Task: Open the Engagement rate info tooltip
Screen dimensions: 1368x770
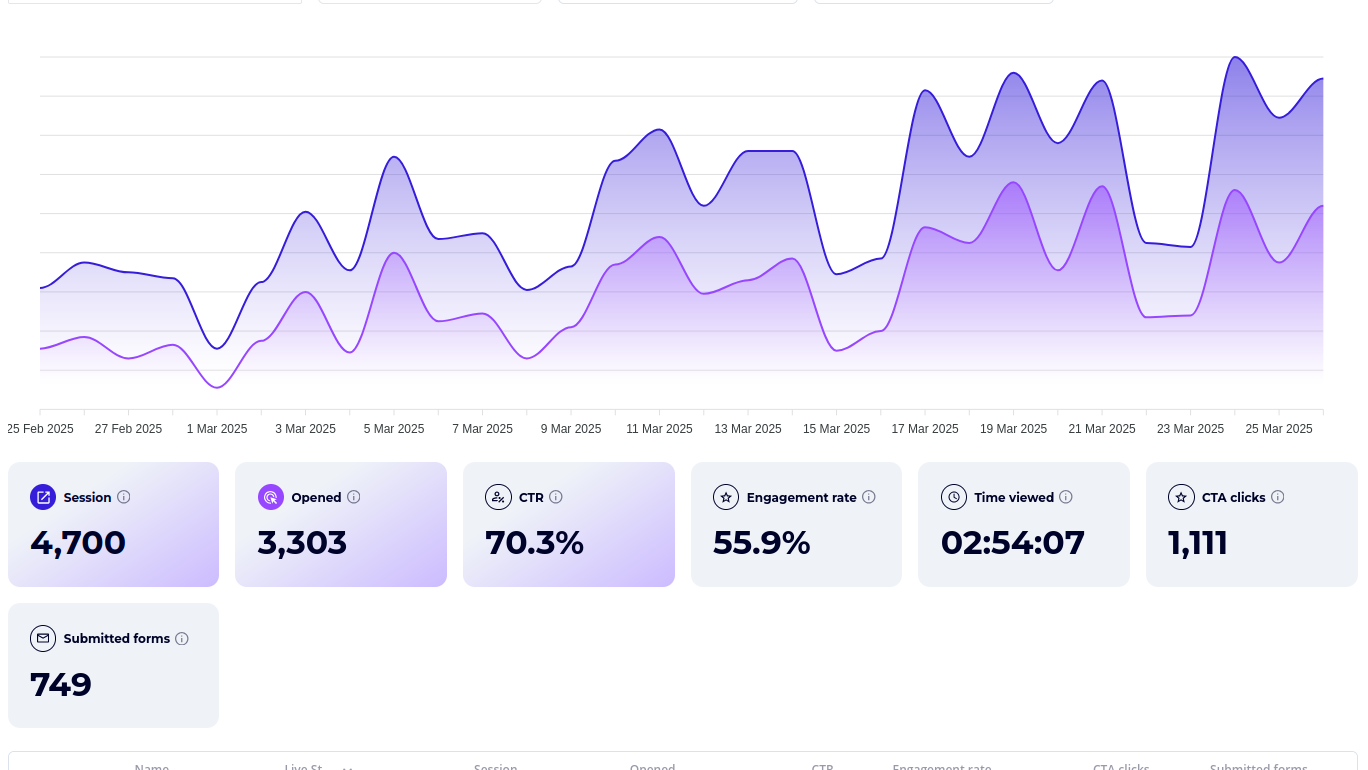Action: (869, 497)
